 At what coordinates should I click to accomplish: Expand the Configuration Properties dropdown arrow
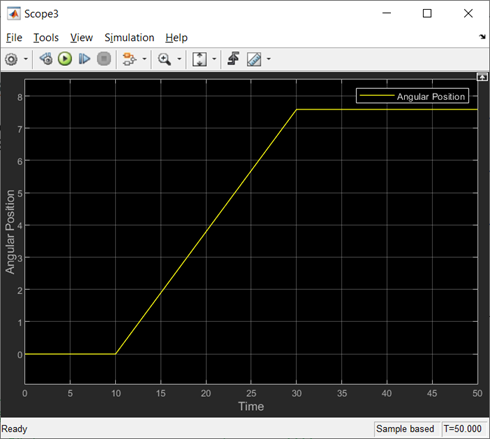click(26, 59)
